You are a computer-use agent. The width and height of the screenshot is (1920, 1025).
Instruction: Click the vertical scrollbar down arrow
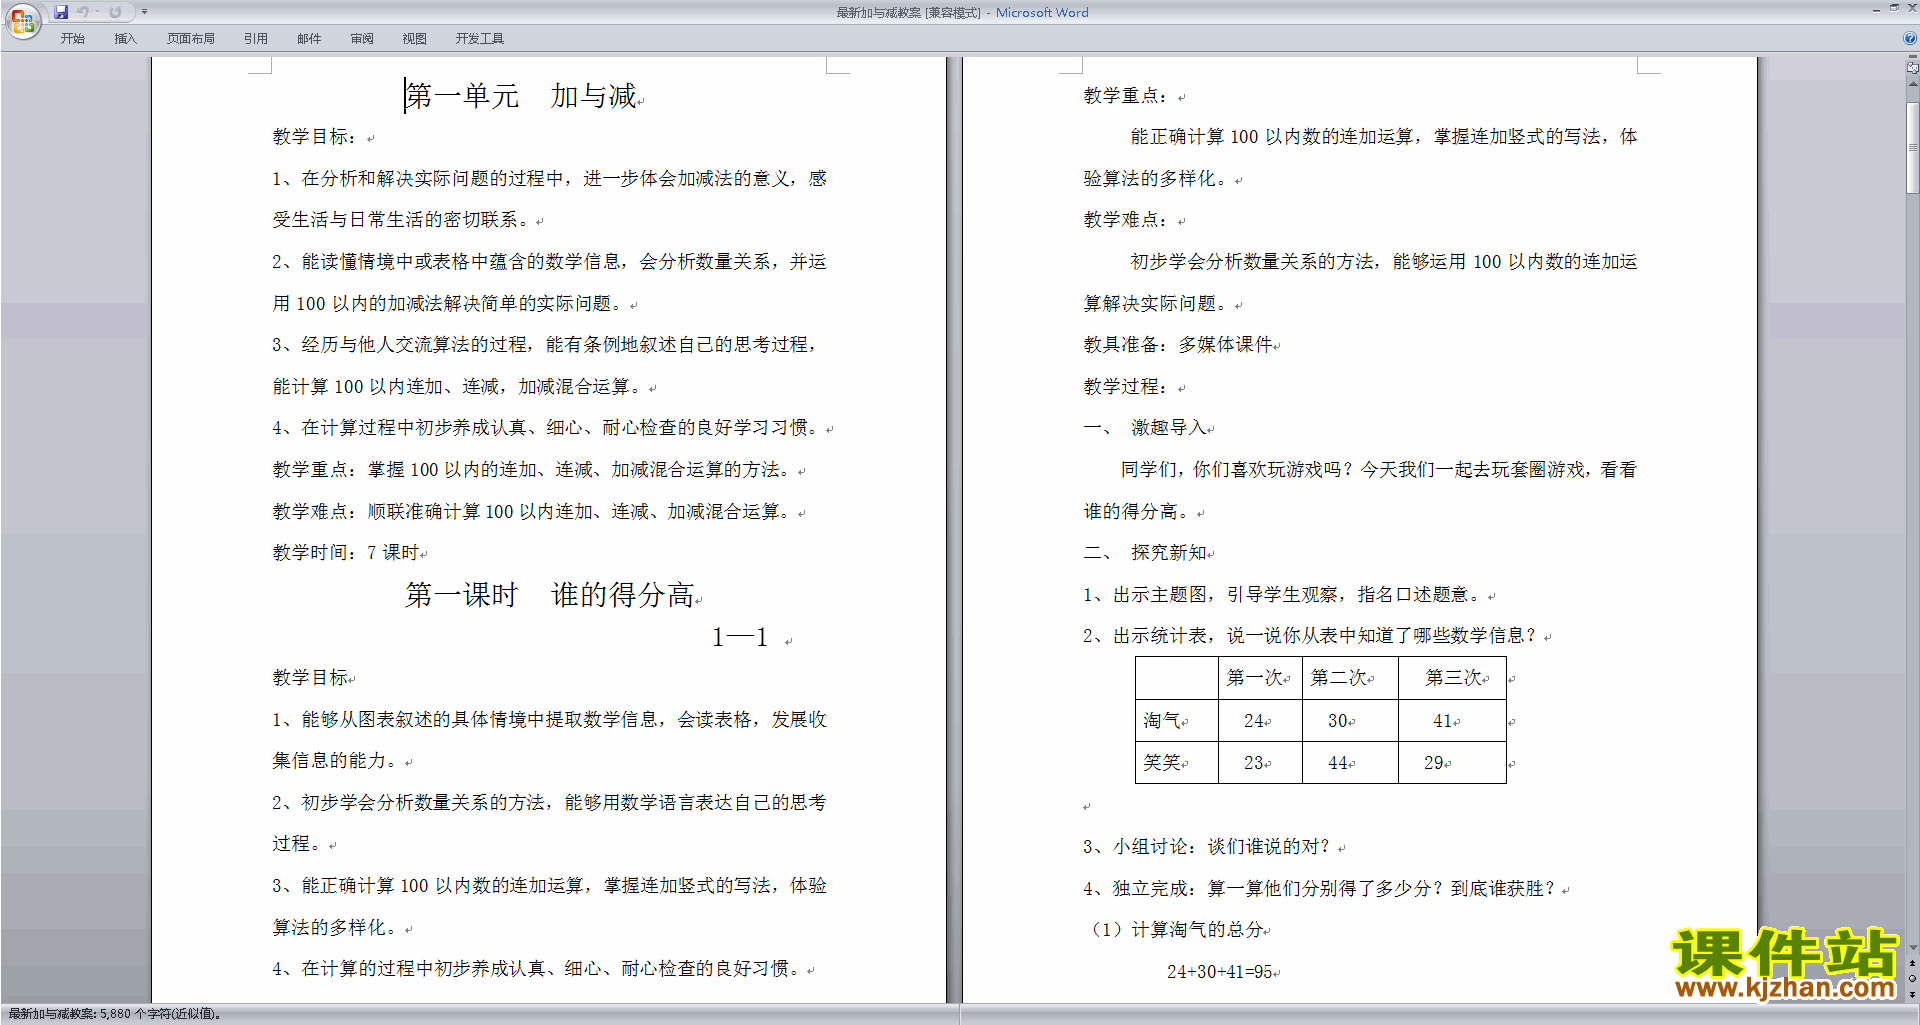(x=1912, y=948)
